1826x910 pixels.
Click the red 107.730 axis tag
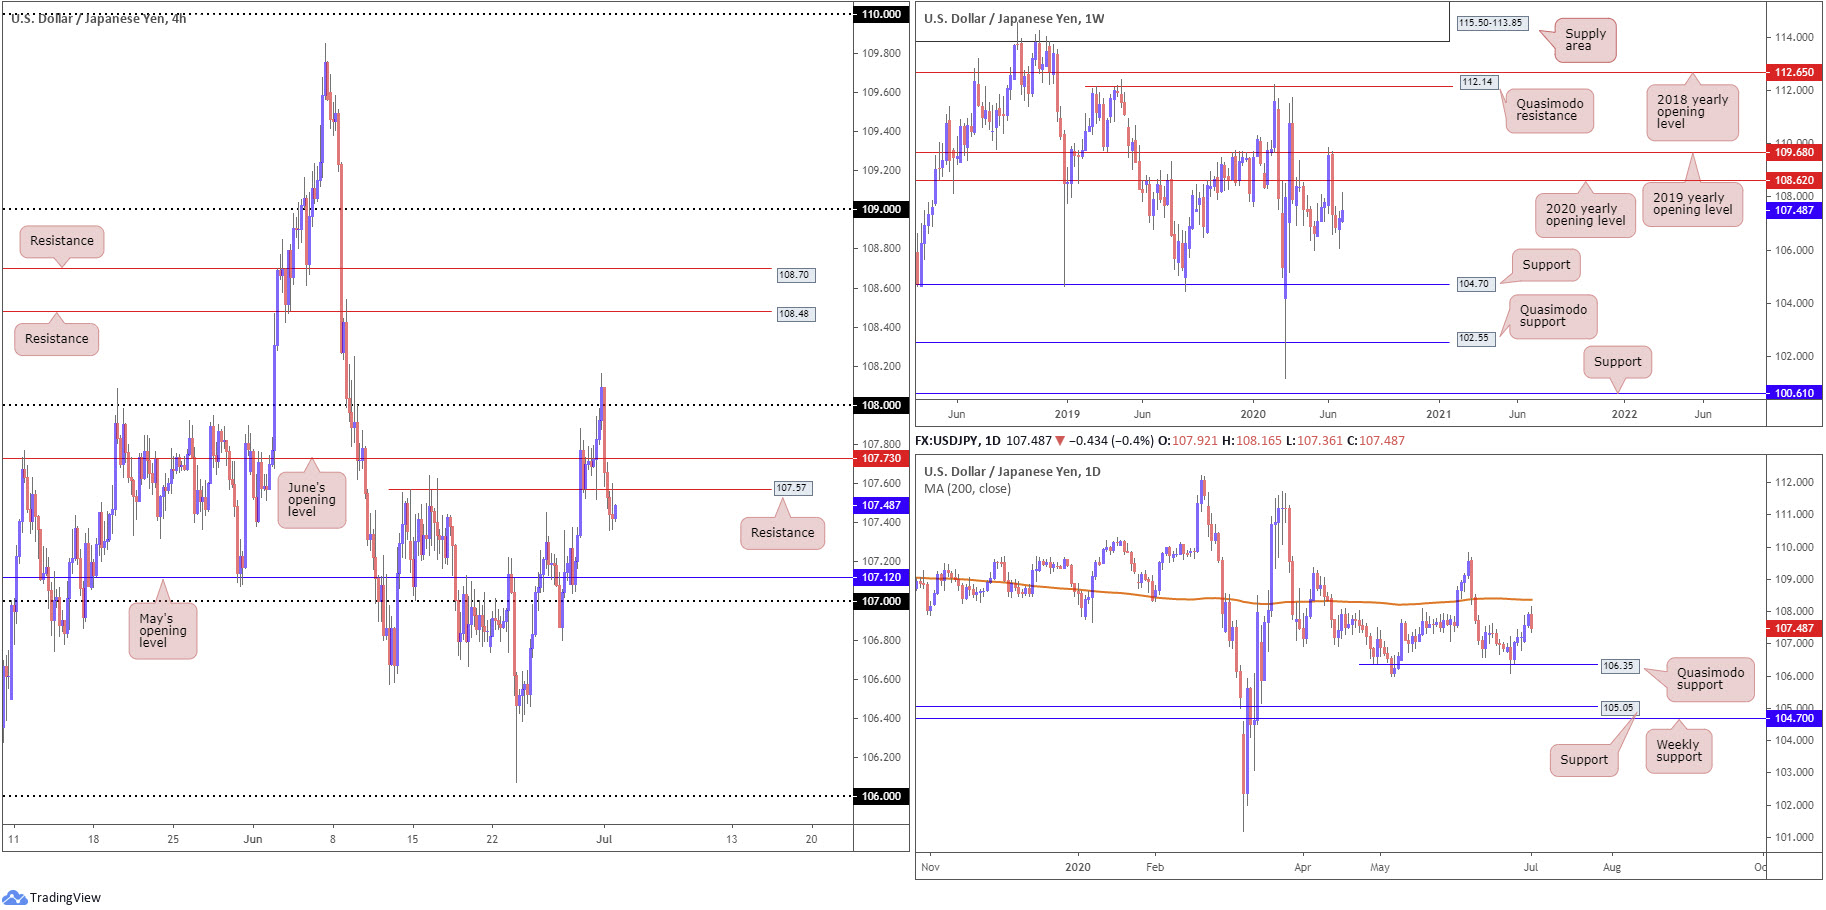pos(881,458)
